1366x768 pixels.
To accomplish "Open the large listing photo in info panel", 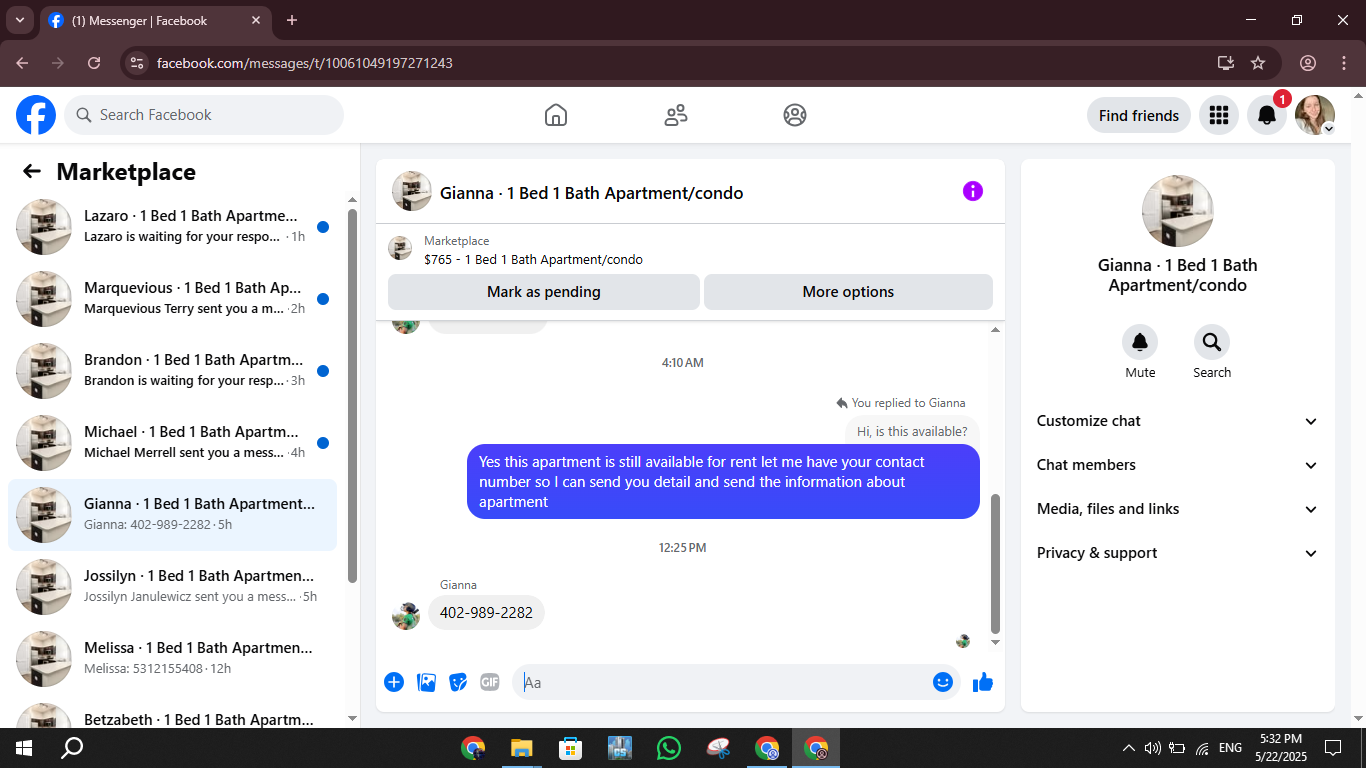I will pyautogui.click(x=1178, y=211).
